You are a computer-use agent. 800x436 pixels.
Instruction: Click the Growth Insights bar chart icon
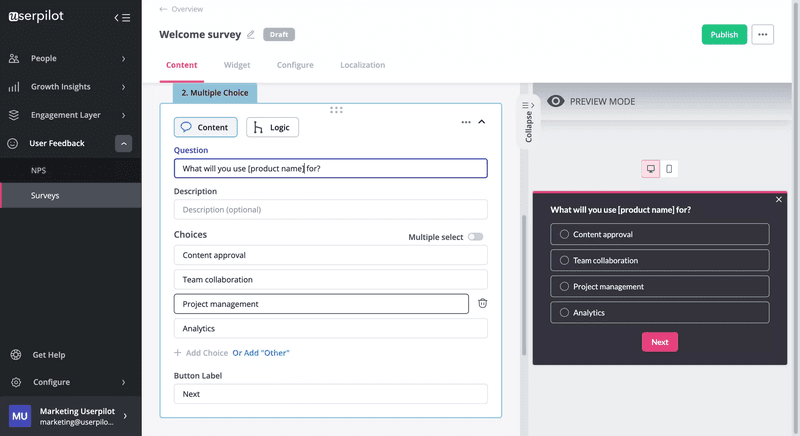(14, 87)
